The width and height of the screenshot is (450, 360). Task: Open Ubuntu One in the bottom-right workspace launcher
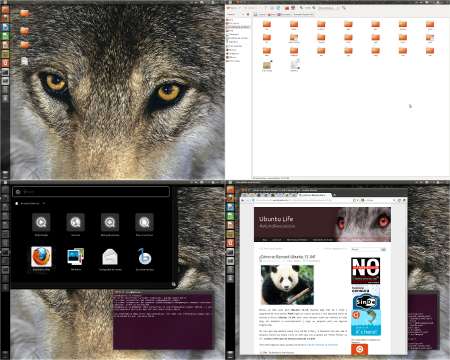click(230, 243)
